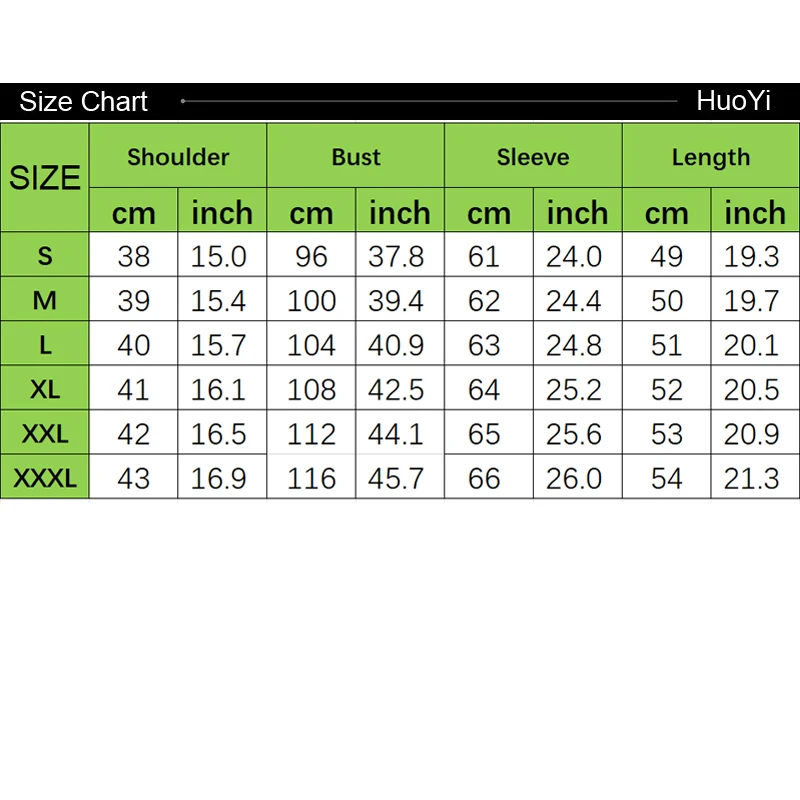Click the 21.3 length inch cell
This screenshot has width=800, height=800.
tap(752, 478)
